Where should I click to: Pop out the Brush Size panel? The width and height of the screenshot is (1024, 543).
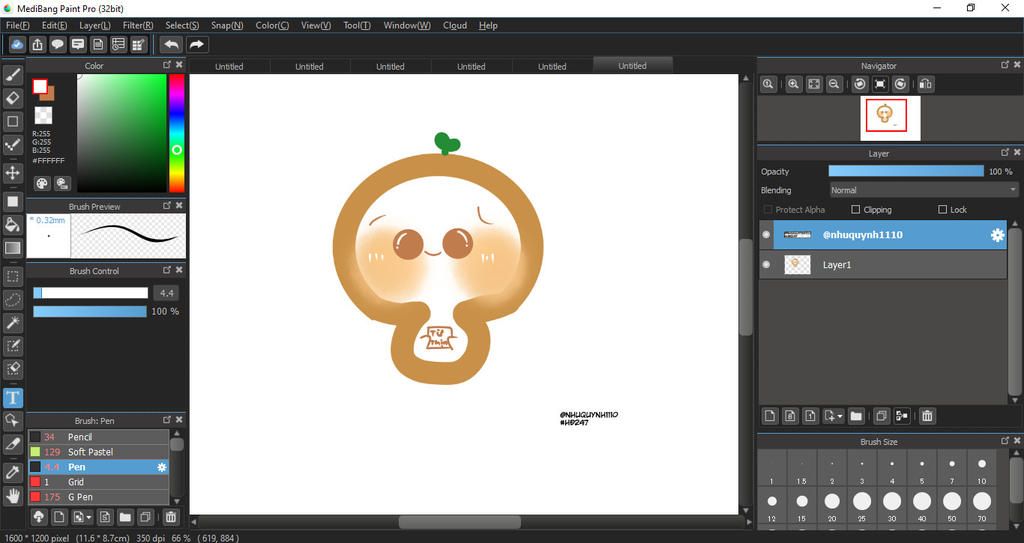[x=1005, y=441]
